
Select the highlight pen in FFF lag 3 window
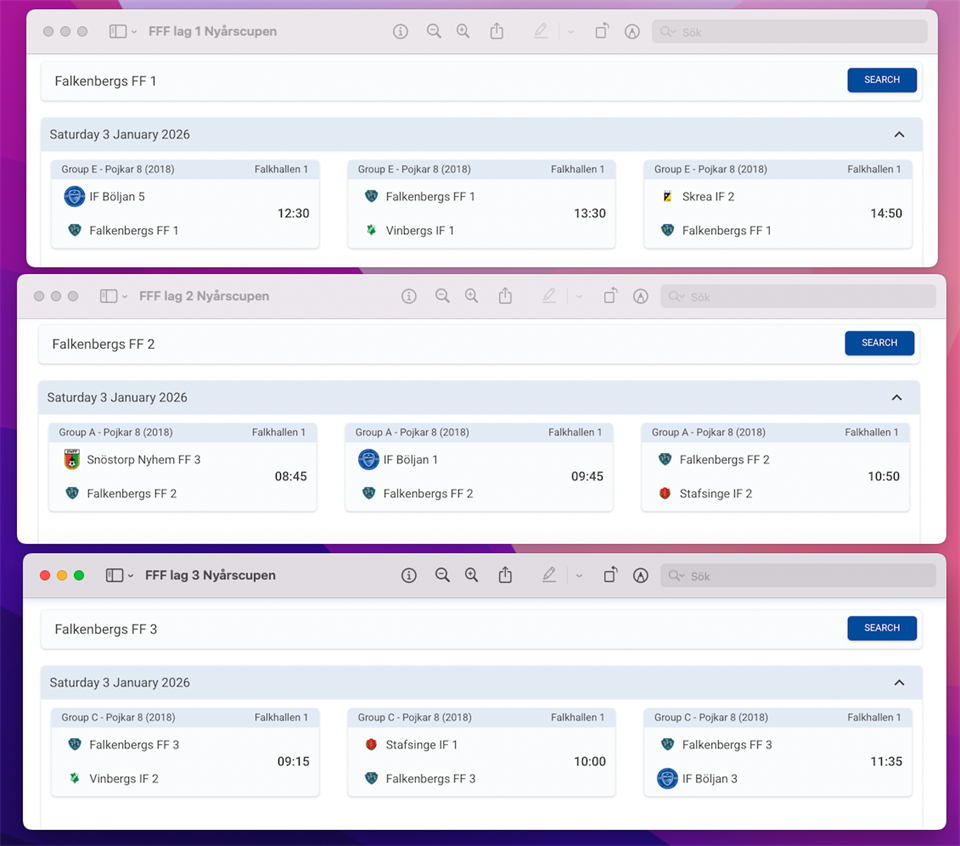[548, 575]
